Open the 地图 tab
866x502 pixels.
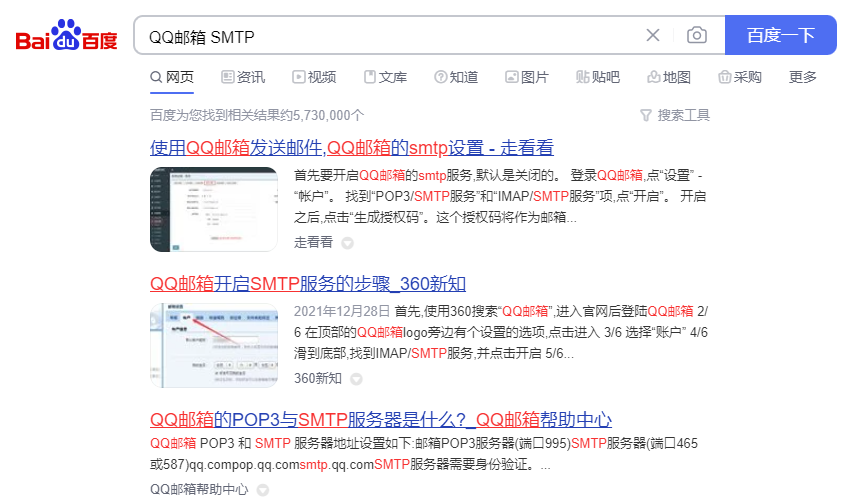tap(669, 77)
